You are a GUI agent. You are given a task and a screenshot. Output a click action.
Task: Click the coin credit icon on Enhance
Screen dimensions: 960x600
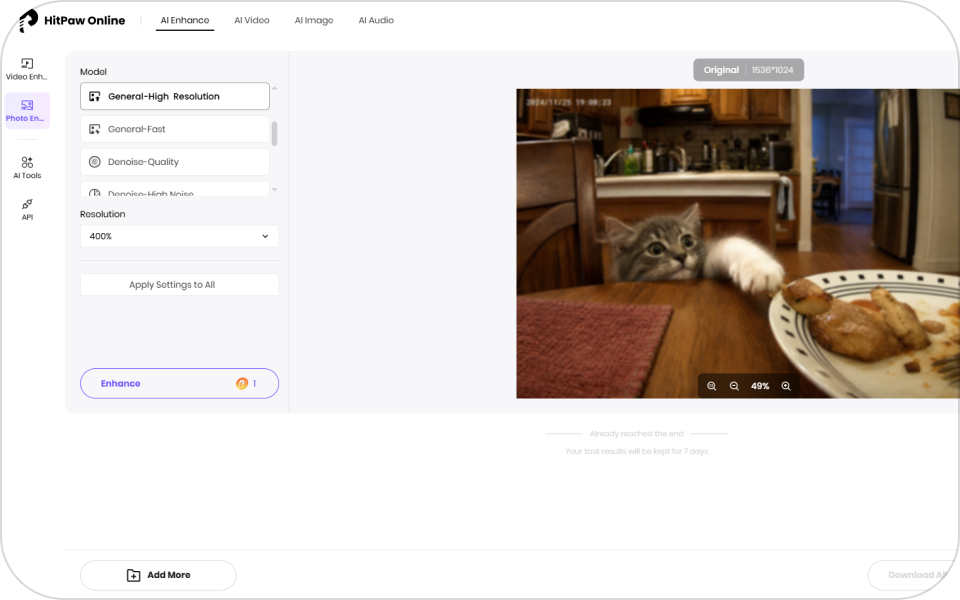242,383
